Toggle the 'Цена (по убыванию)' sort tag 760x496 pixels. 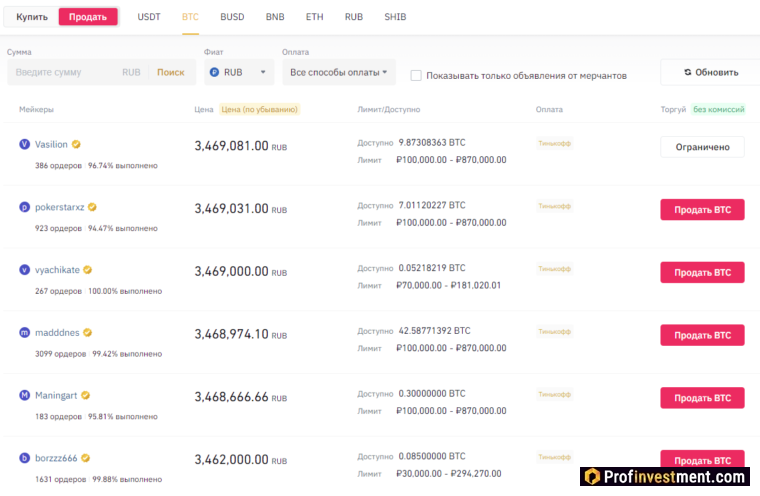259,110
